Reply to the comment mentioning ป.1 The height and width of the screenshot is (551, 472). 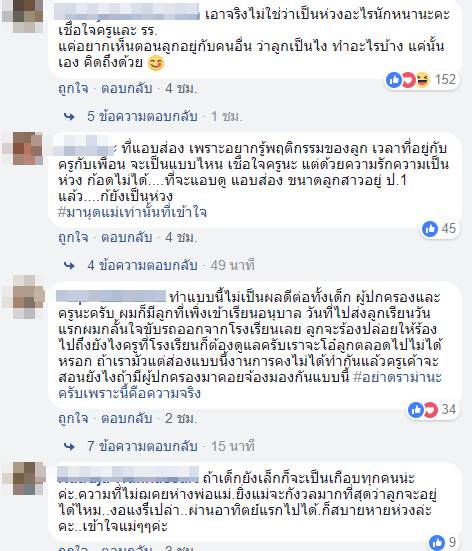(x=127, y=238)
